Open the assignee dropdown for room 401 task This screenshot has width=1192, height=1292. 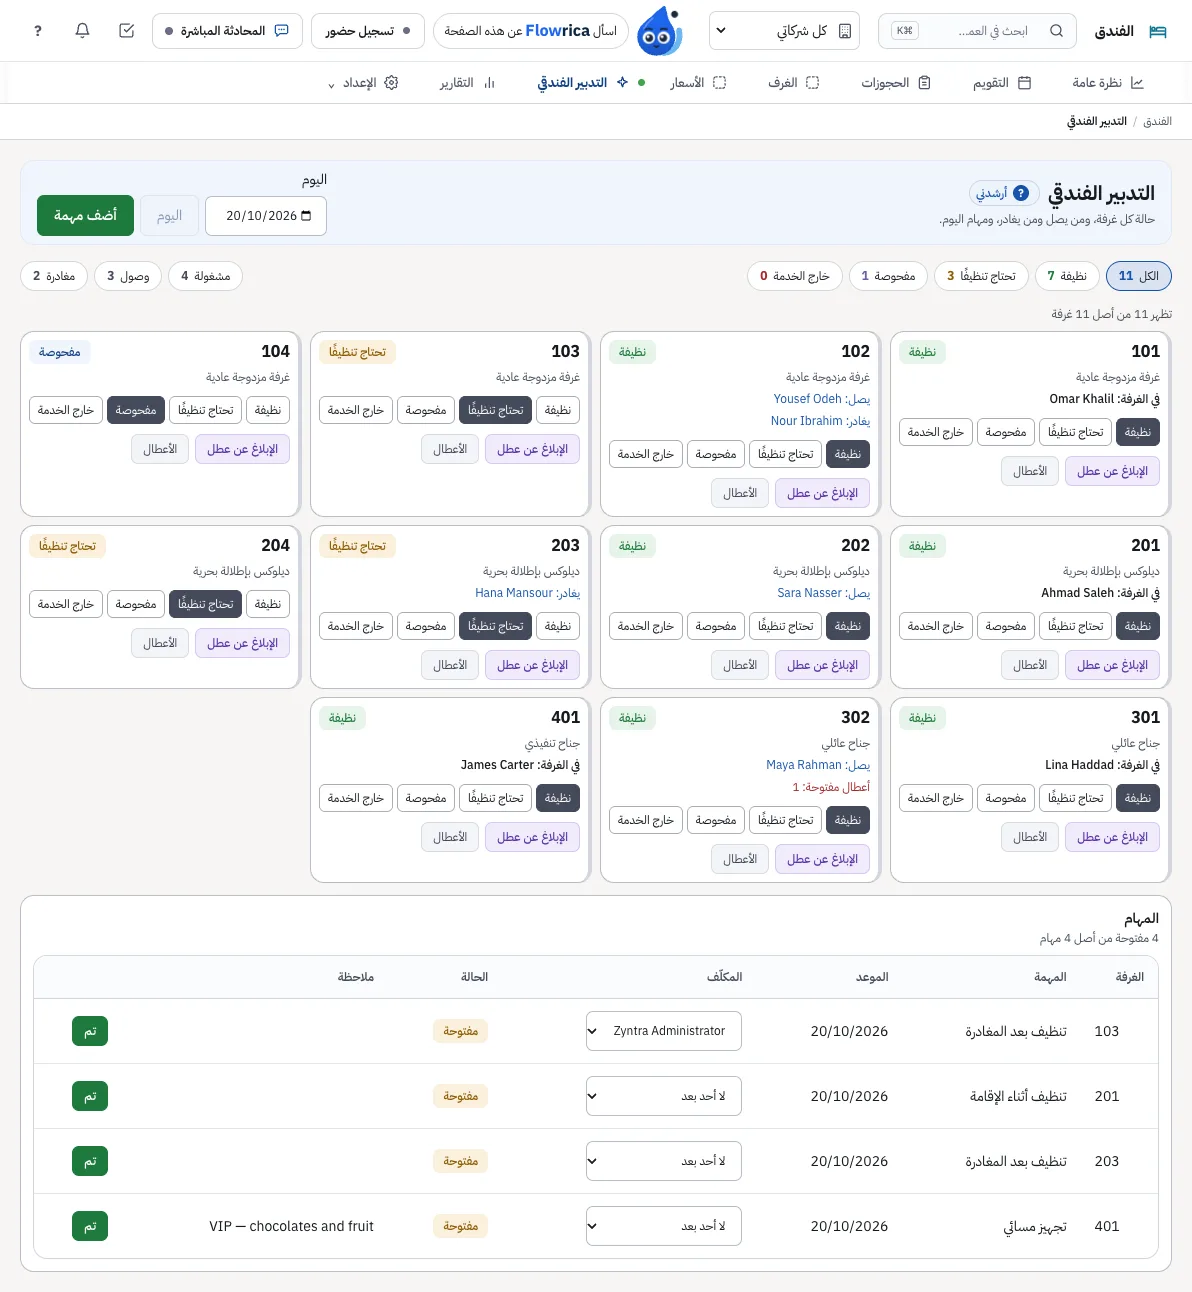click(x=664, y=1226)
